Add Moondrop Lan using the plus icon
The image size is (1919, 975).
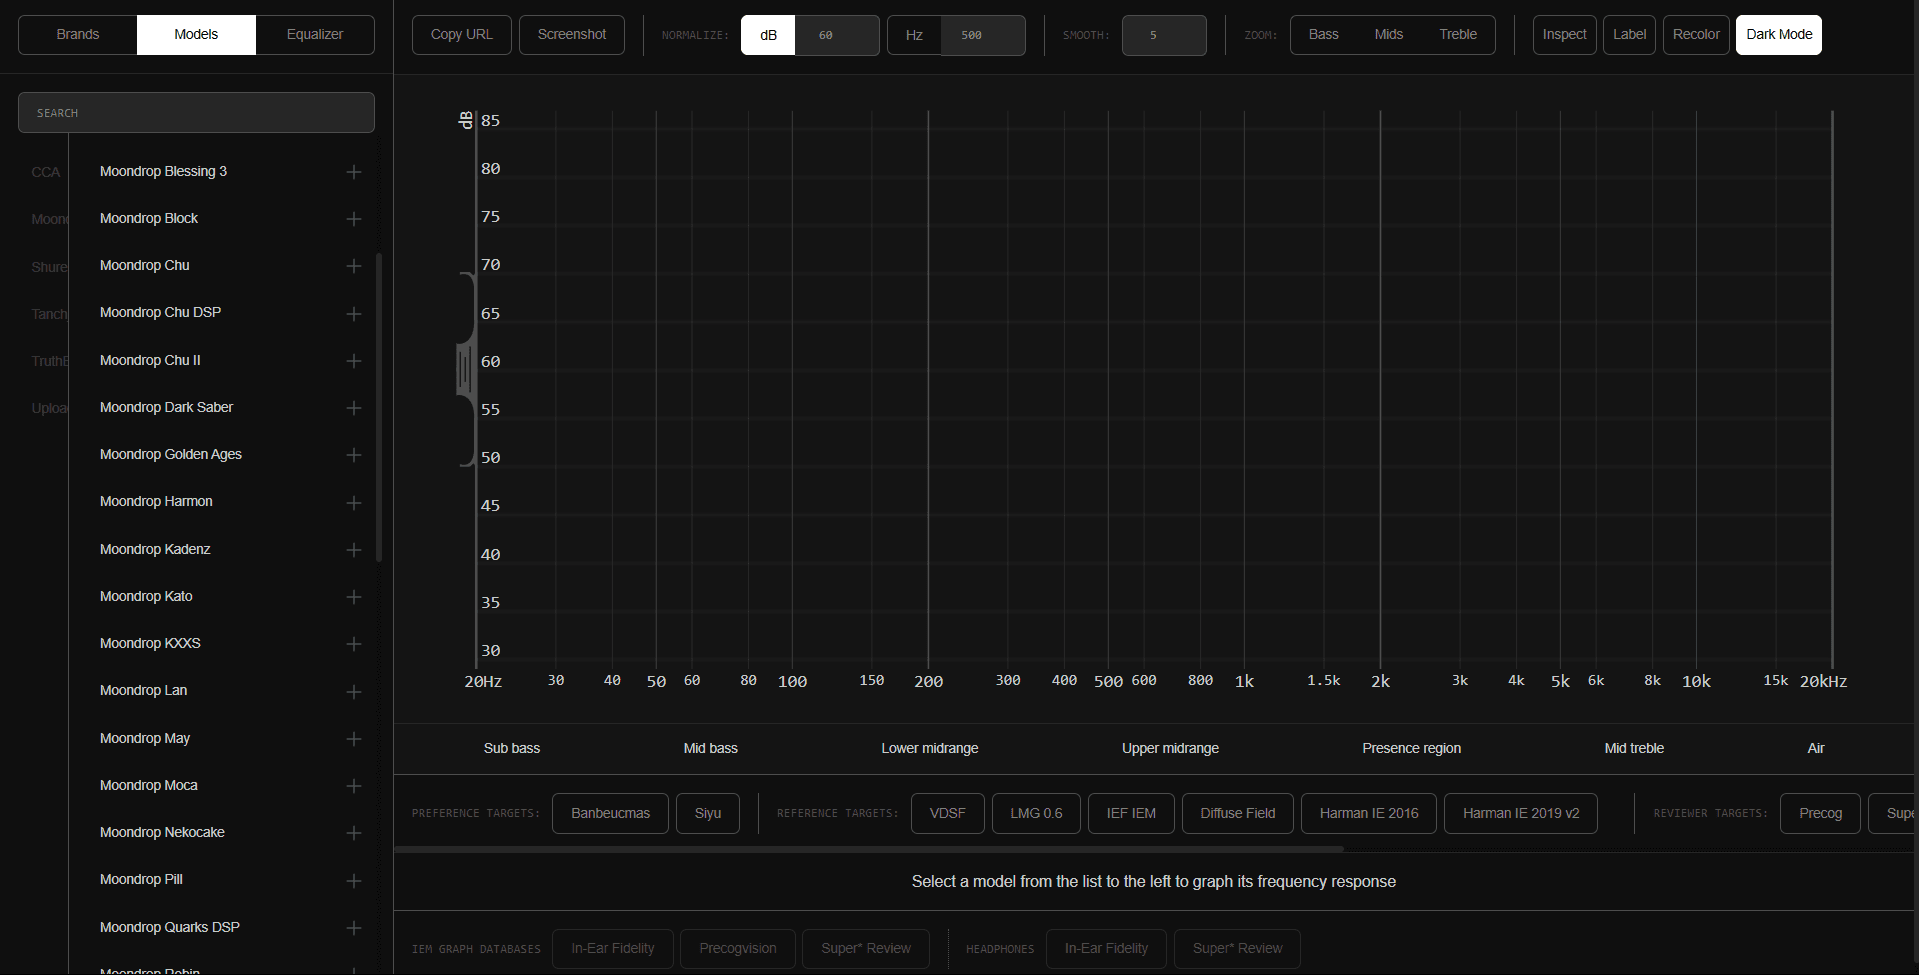(354, 691)
